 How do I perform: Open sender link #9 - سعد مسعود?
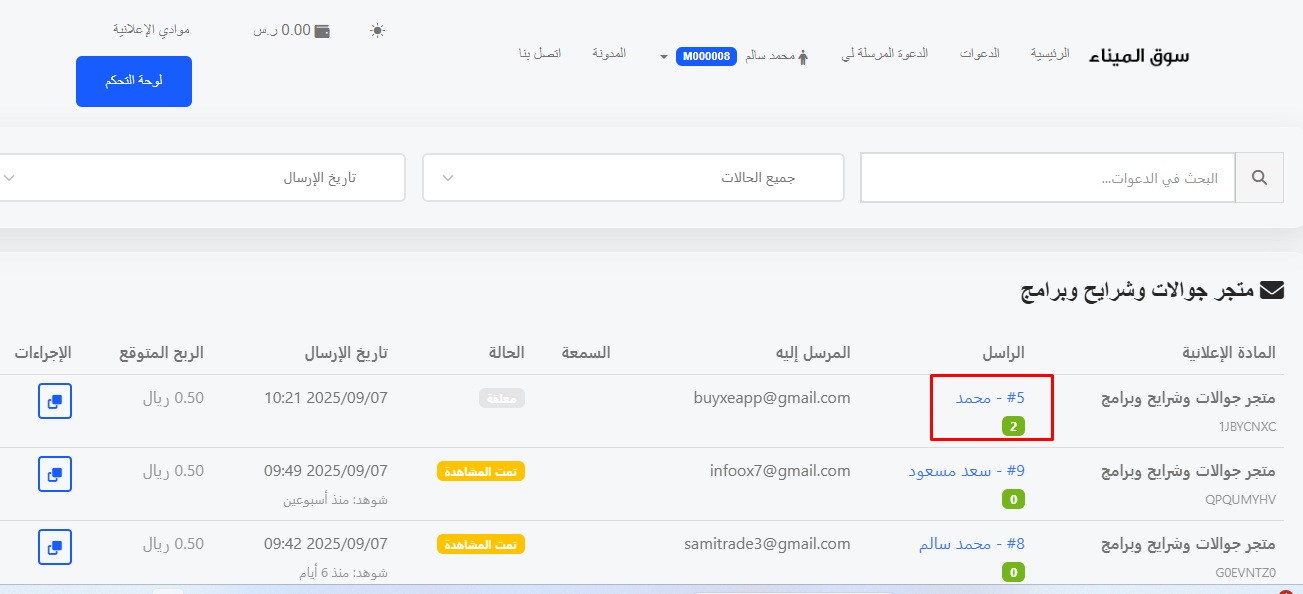[x=966, y=471]
